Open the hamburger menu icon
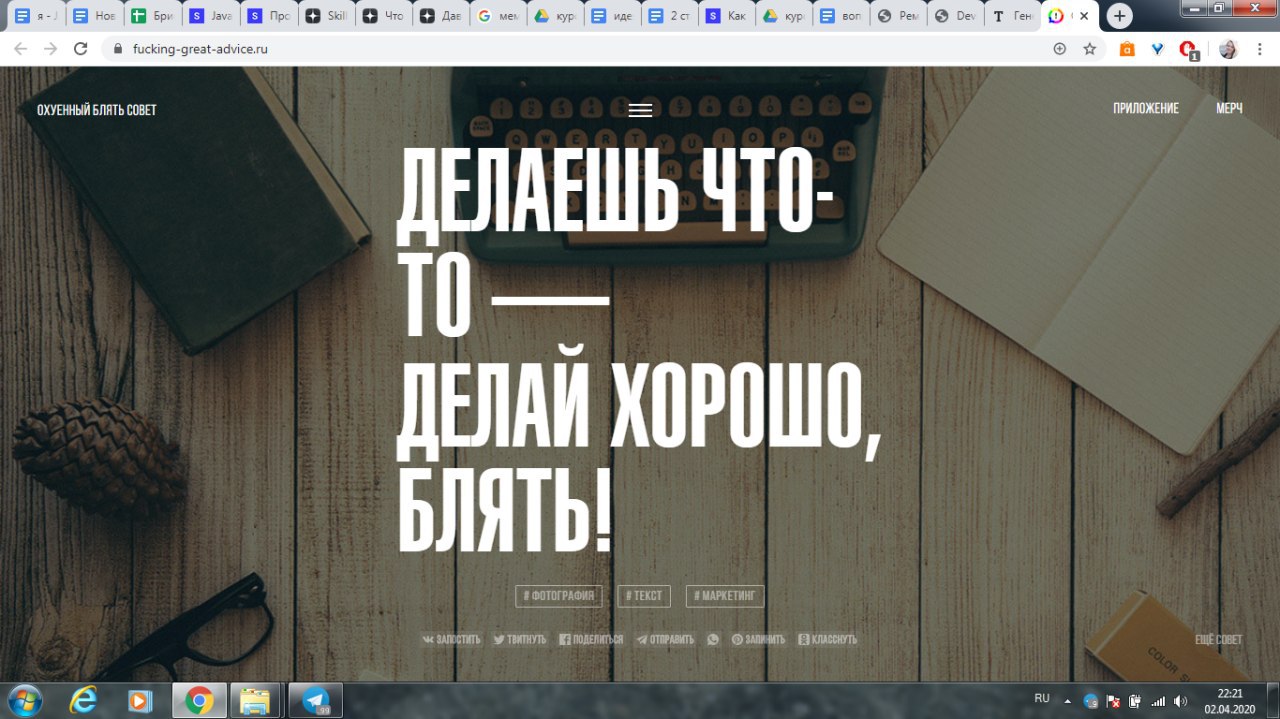This screenshot has width=1280, height=719. pos(640,110)
